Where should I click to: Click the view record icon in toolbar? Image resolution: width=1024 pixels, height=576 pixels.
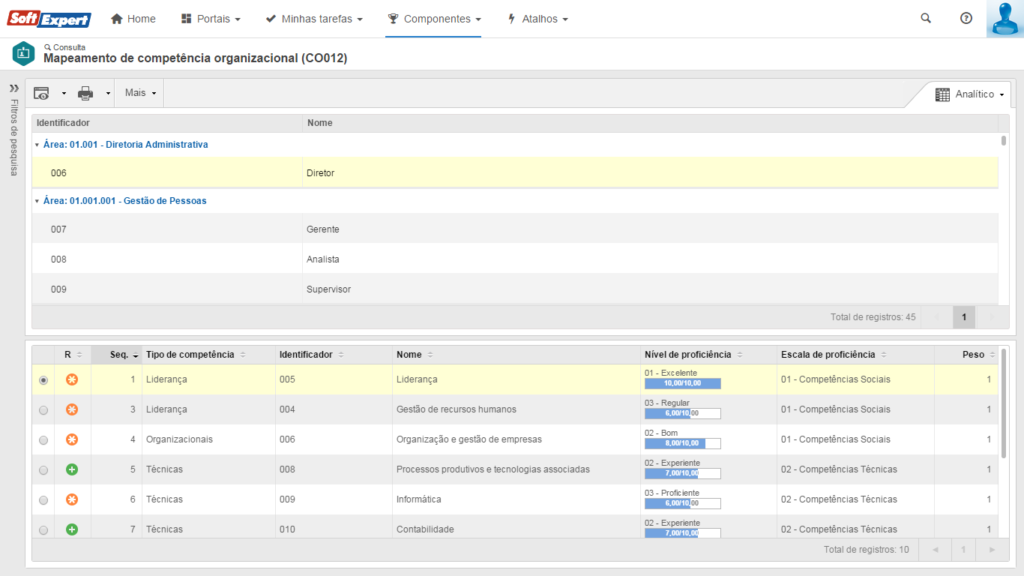(x=41, y=93)
